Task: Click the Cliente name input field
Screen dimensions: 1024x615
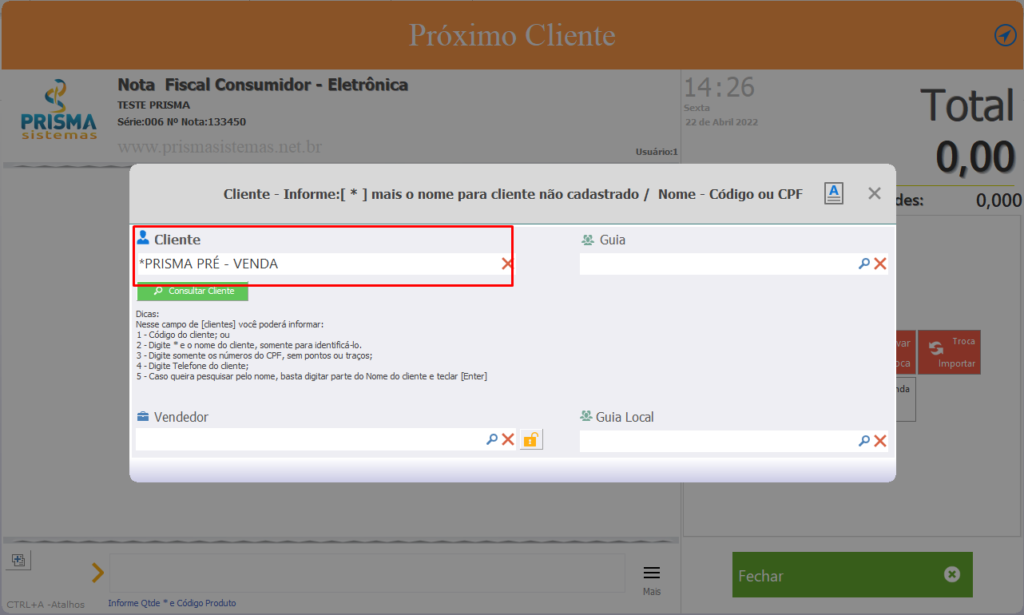Action: click(x=318, y=264)
